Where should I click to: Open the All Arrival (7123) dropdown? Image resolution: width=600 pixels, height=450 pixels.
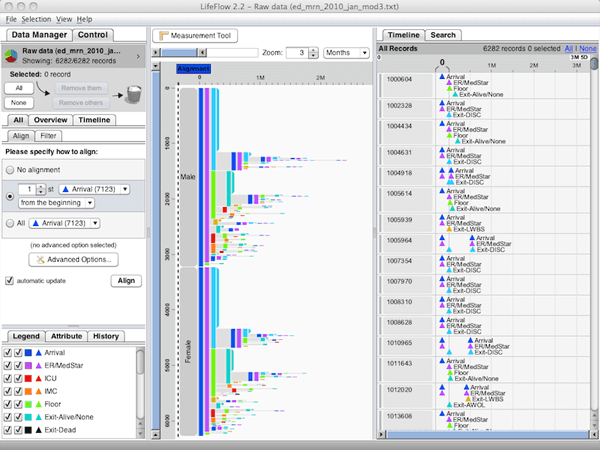click(x=64, y=223)
